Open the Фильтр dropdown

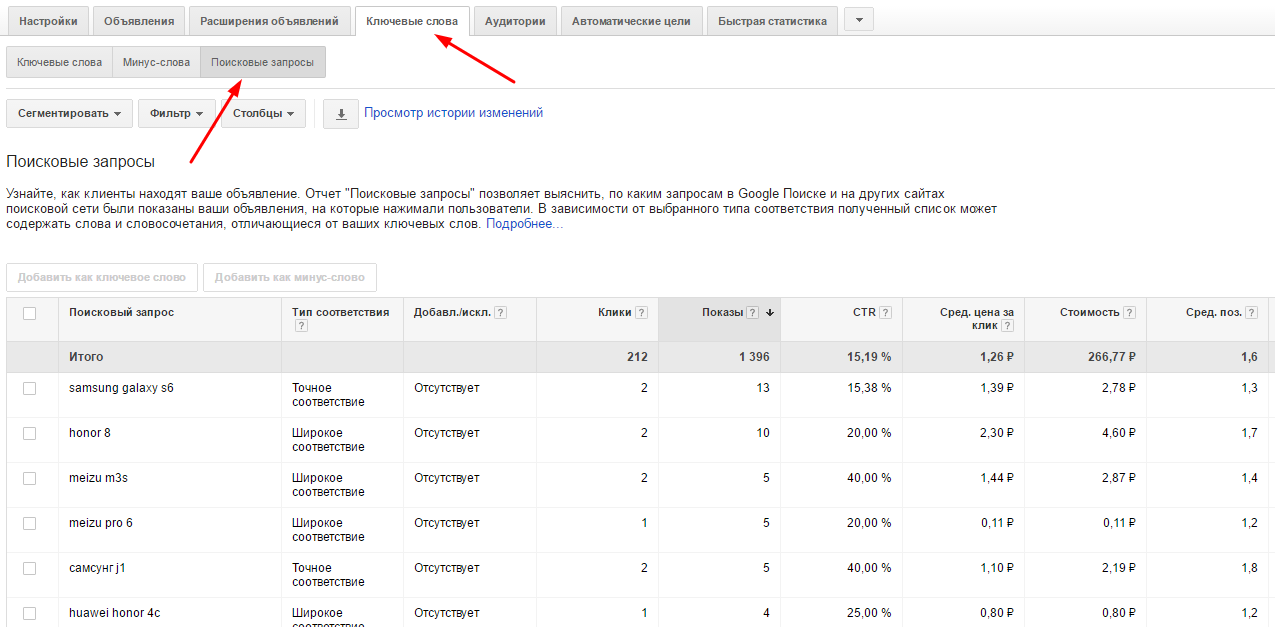[177, 114]
